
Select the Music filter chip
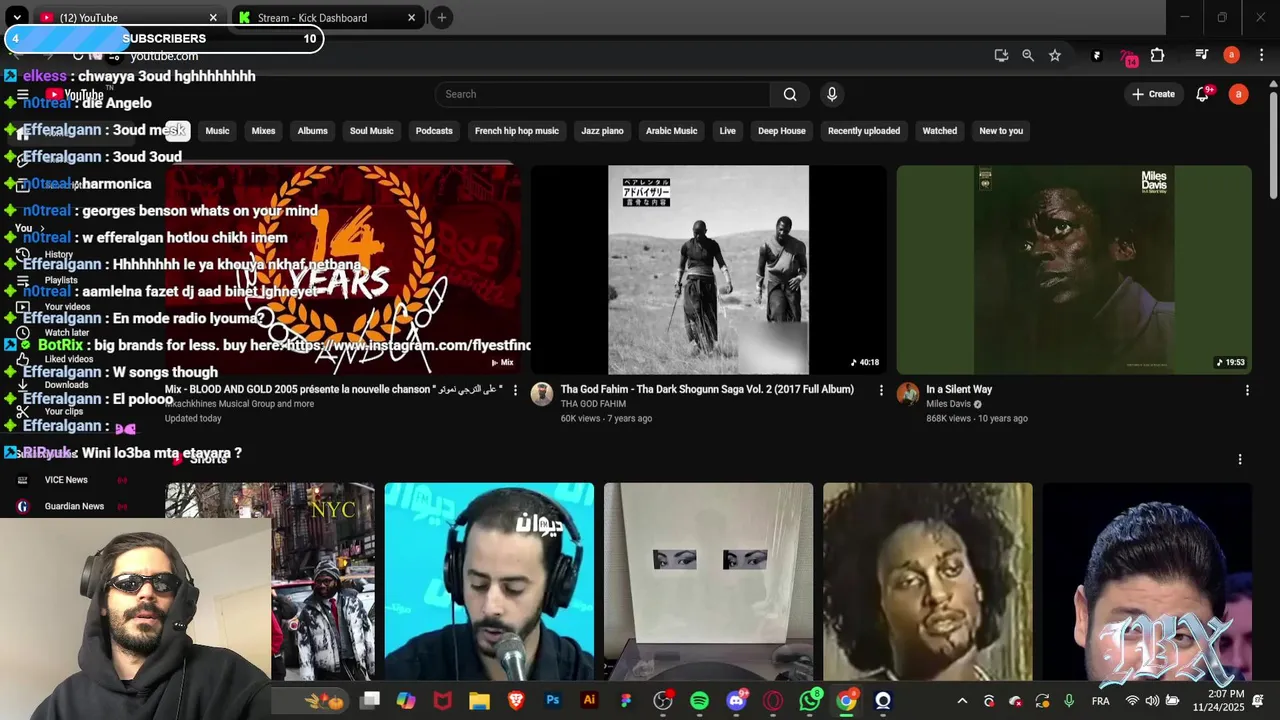pyautogui.click(x=217, y=131)
